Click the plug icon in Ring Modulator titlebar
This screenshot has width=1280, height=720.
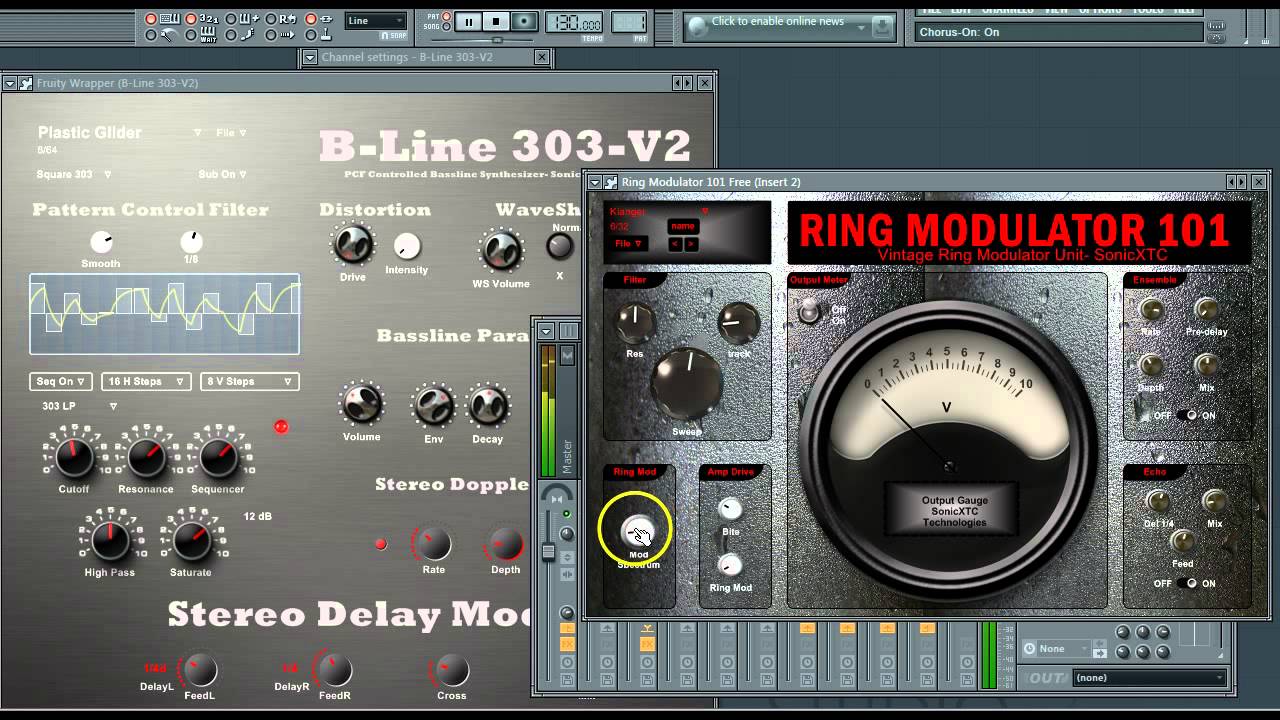611,182
